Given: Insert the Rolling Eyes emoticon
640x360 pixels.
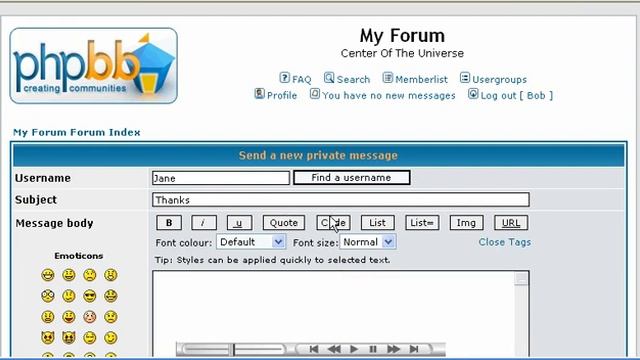Looking at the screenshot, I should [x=89, y=338].
